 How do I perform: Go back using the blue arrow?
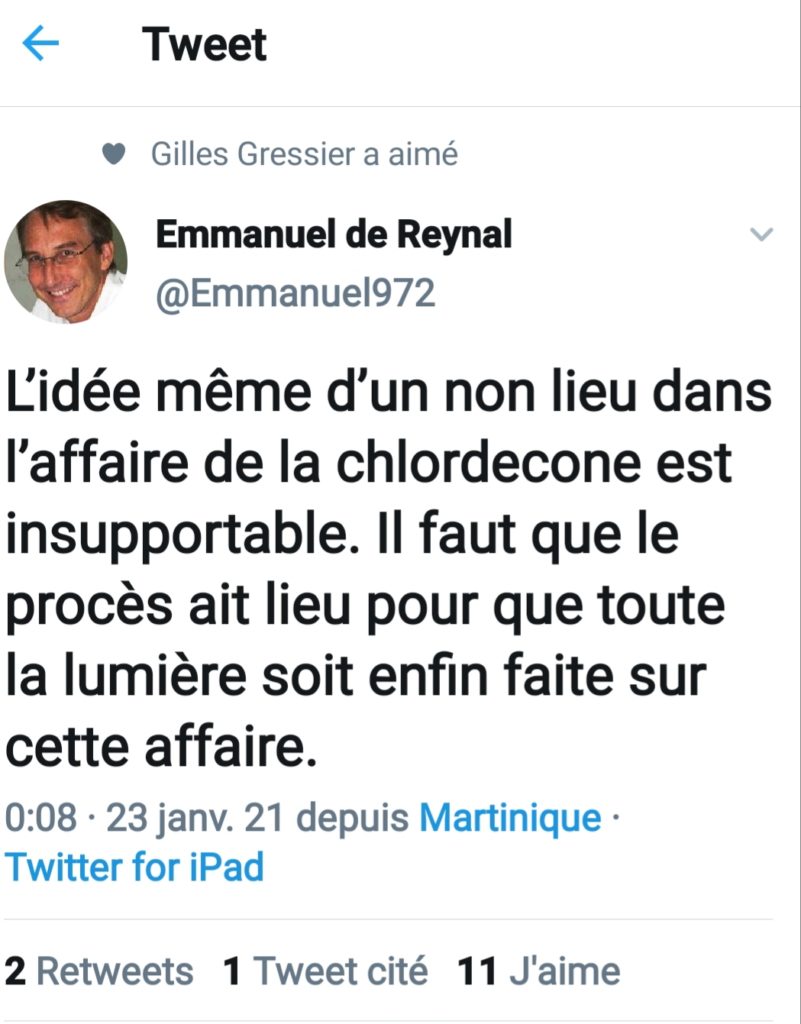tap(40, 43)
